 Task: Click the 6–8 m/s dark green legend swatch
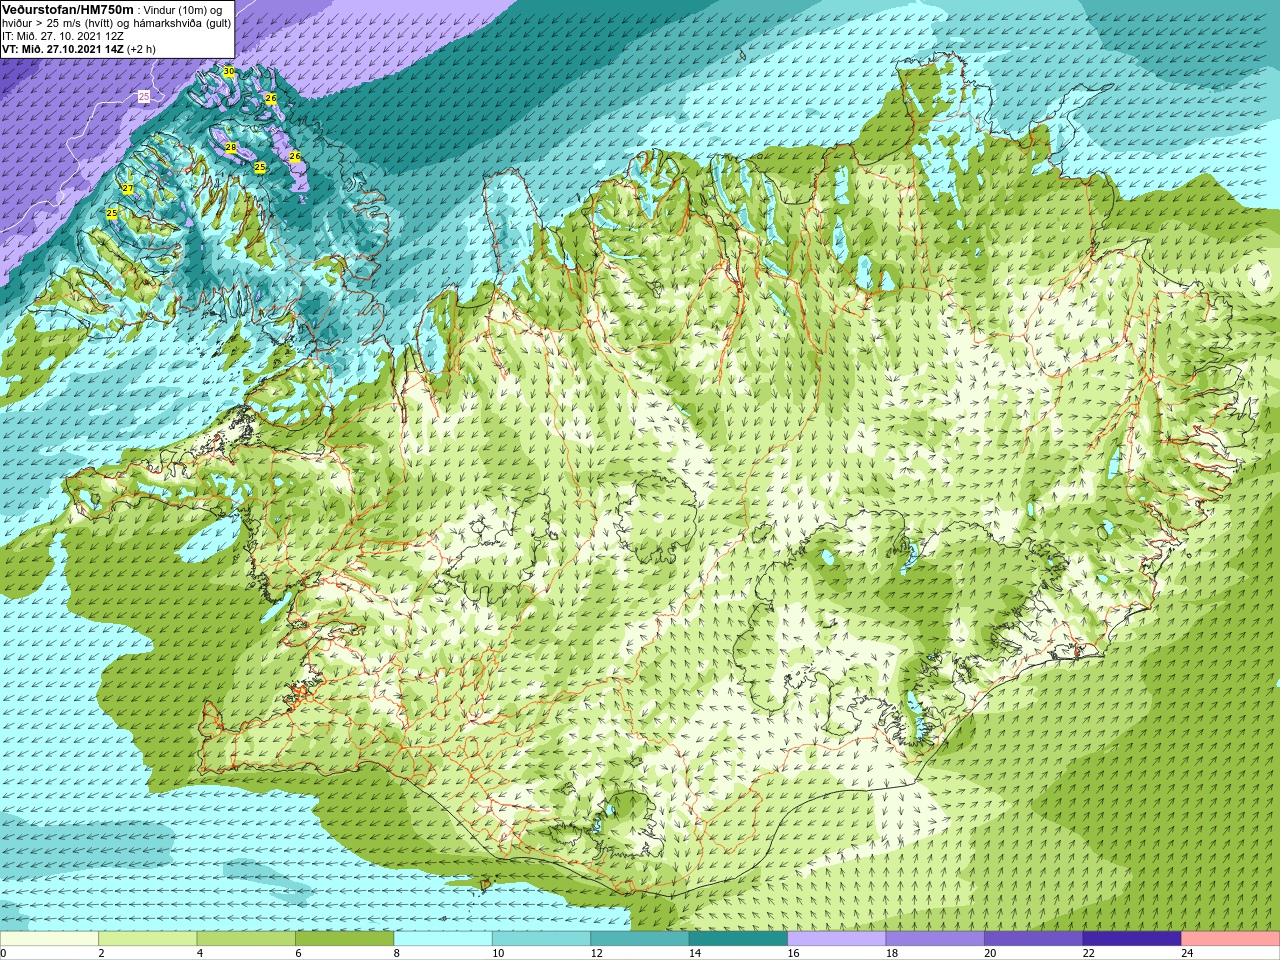[x=344, y=939]
